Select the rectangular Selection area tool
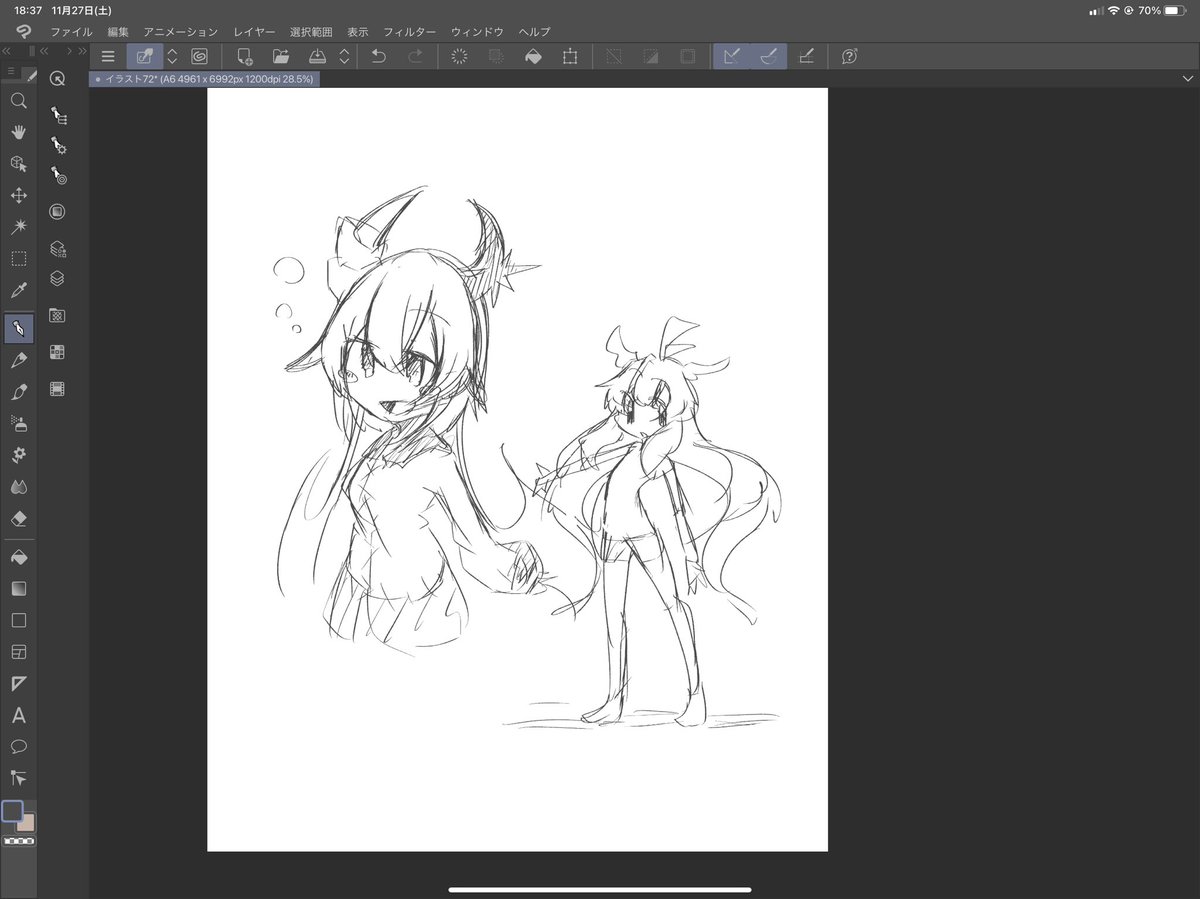Image resolution: width=1200 pixels, height=899 pixels. 18,258
